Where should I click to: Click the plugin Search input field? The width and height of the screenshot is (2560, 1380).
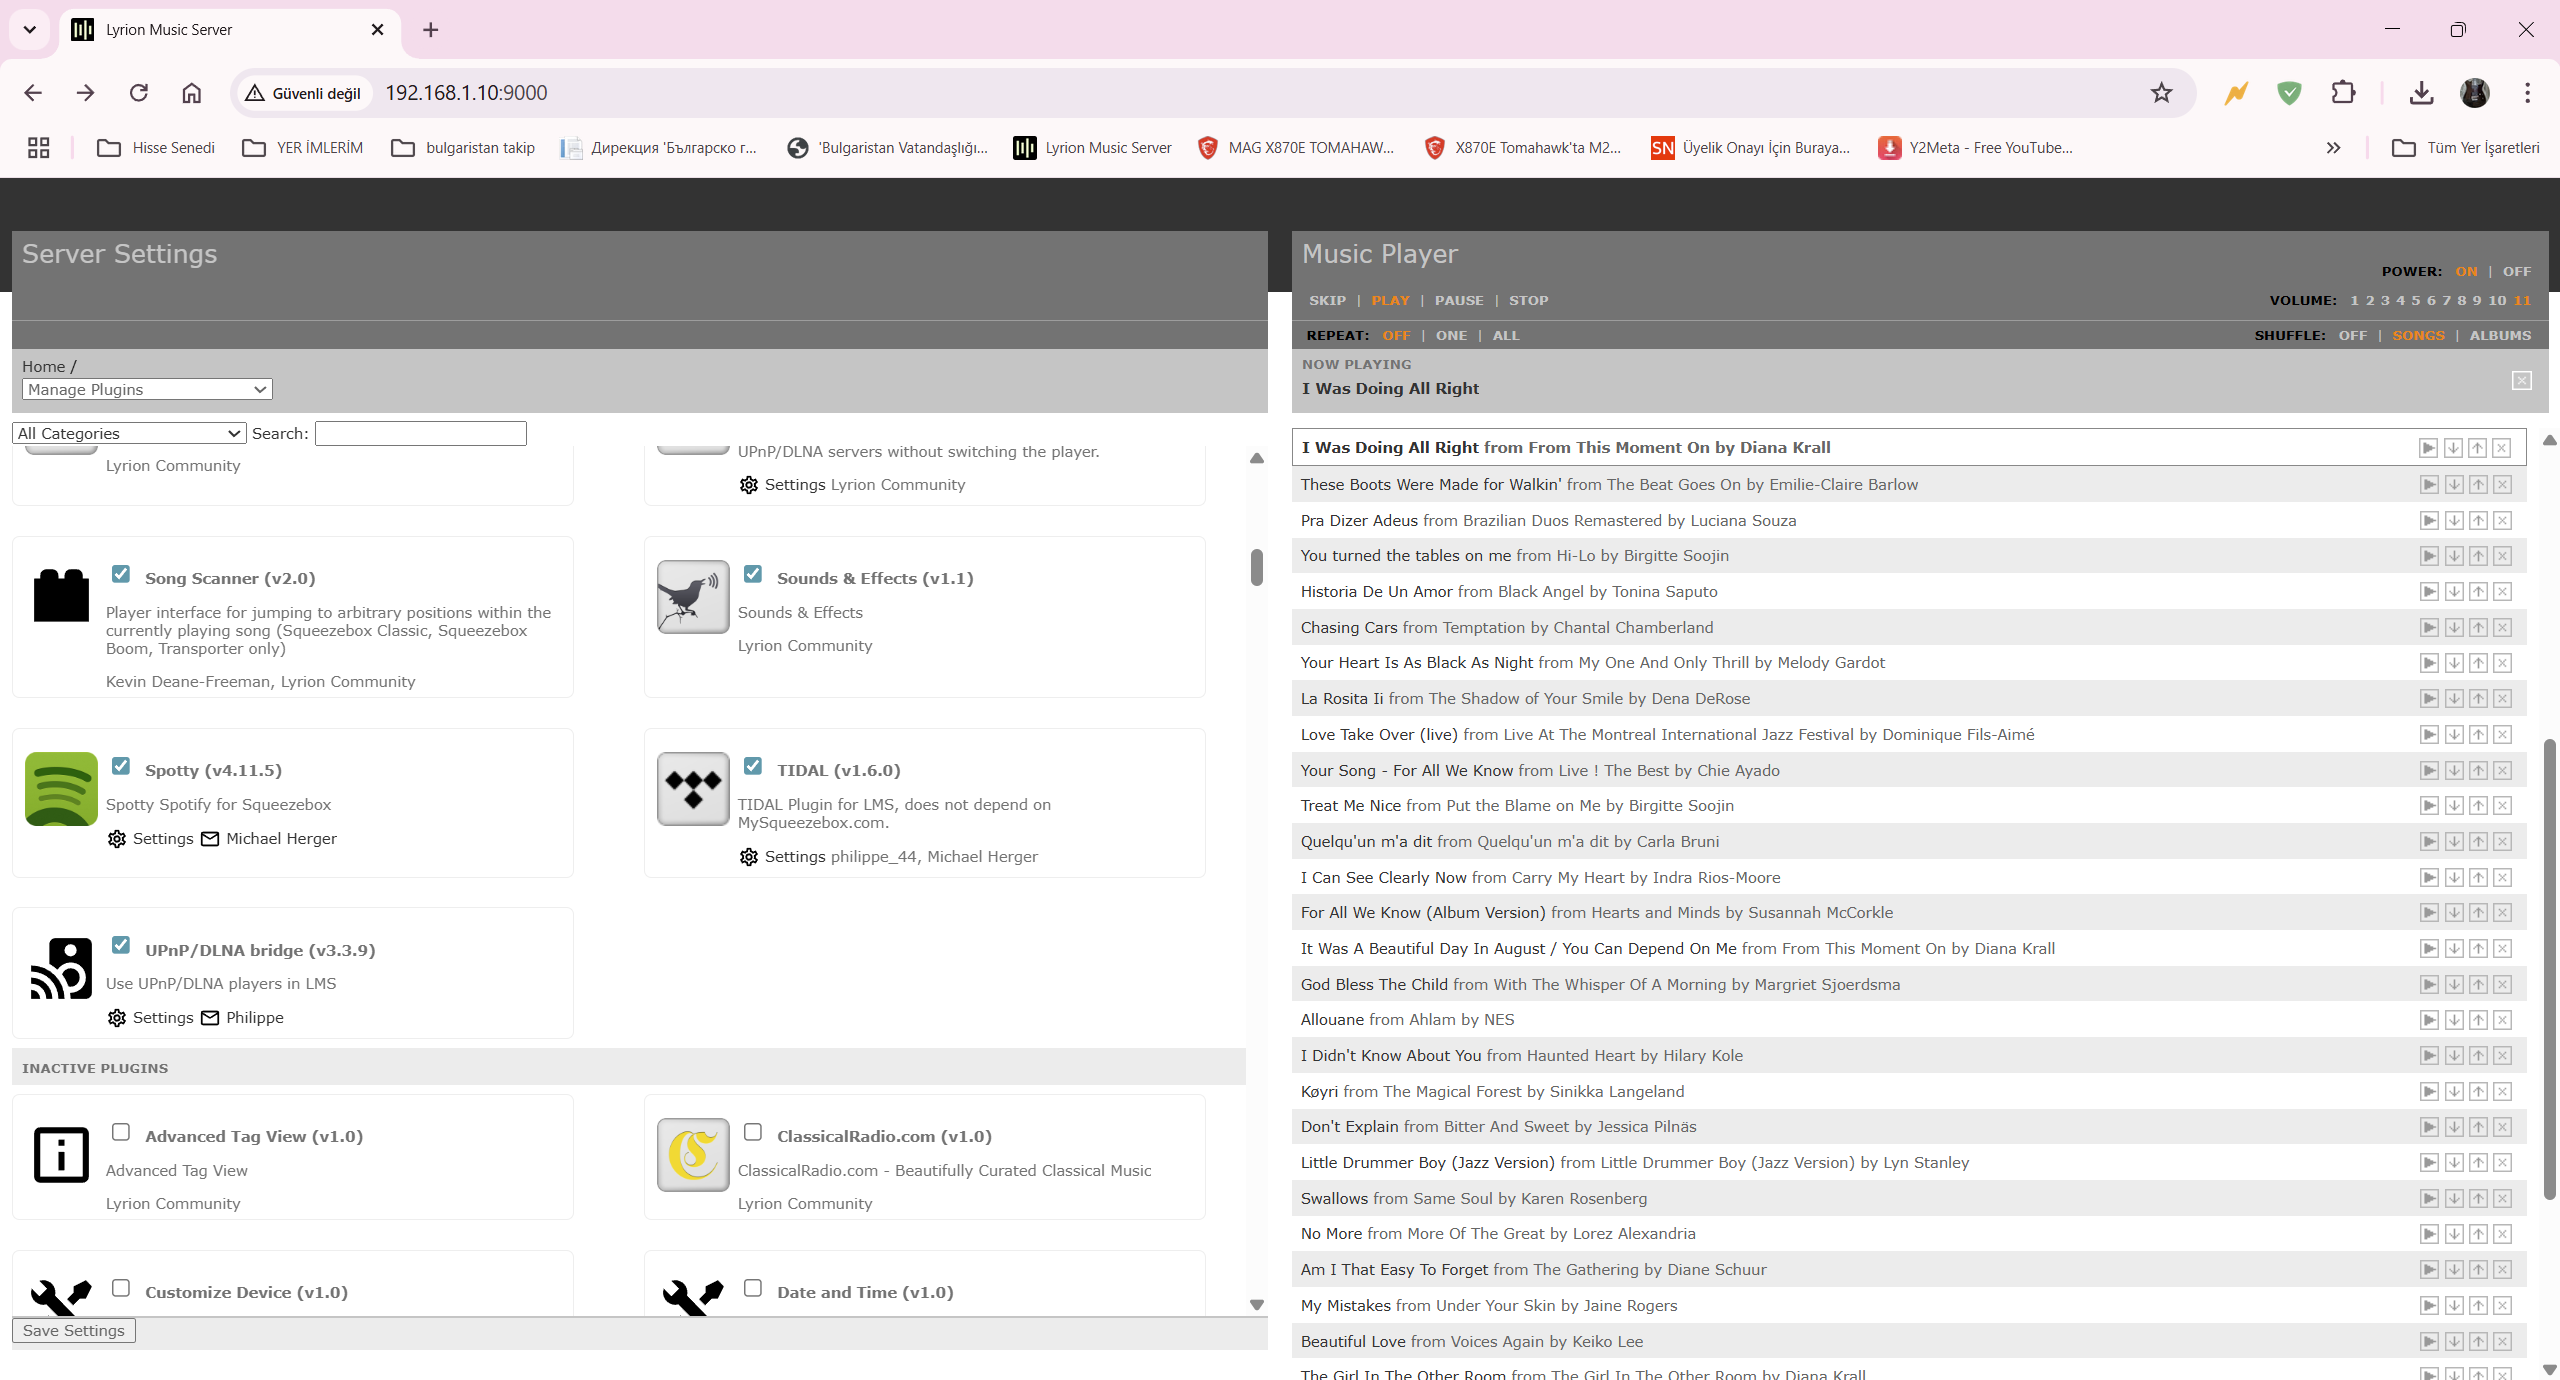(420, 433)
